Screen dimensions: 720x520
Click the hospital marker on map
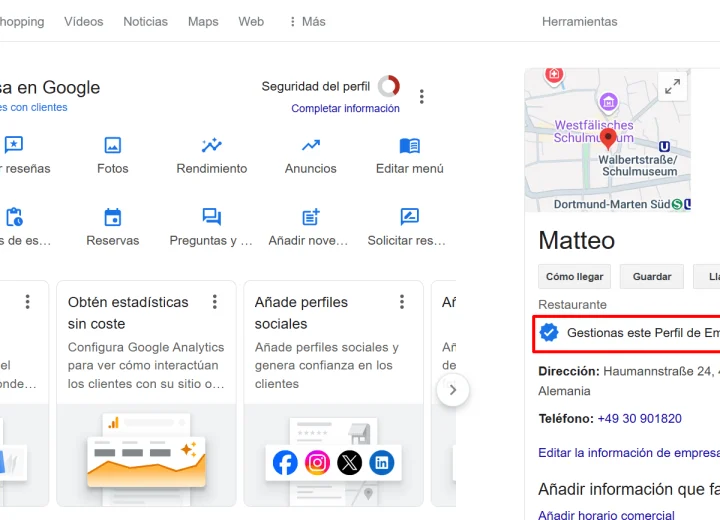pos(554,74)
